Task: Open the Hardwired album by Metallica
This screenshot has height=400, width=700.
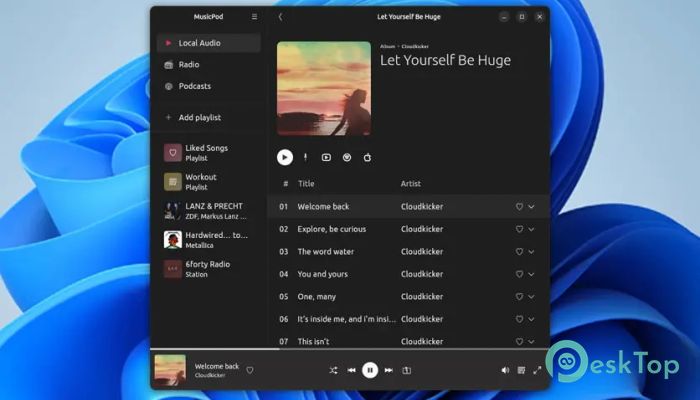Action: (x=208, y=240)
